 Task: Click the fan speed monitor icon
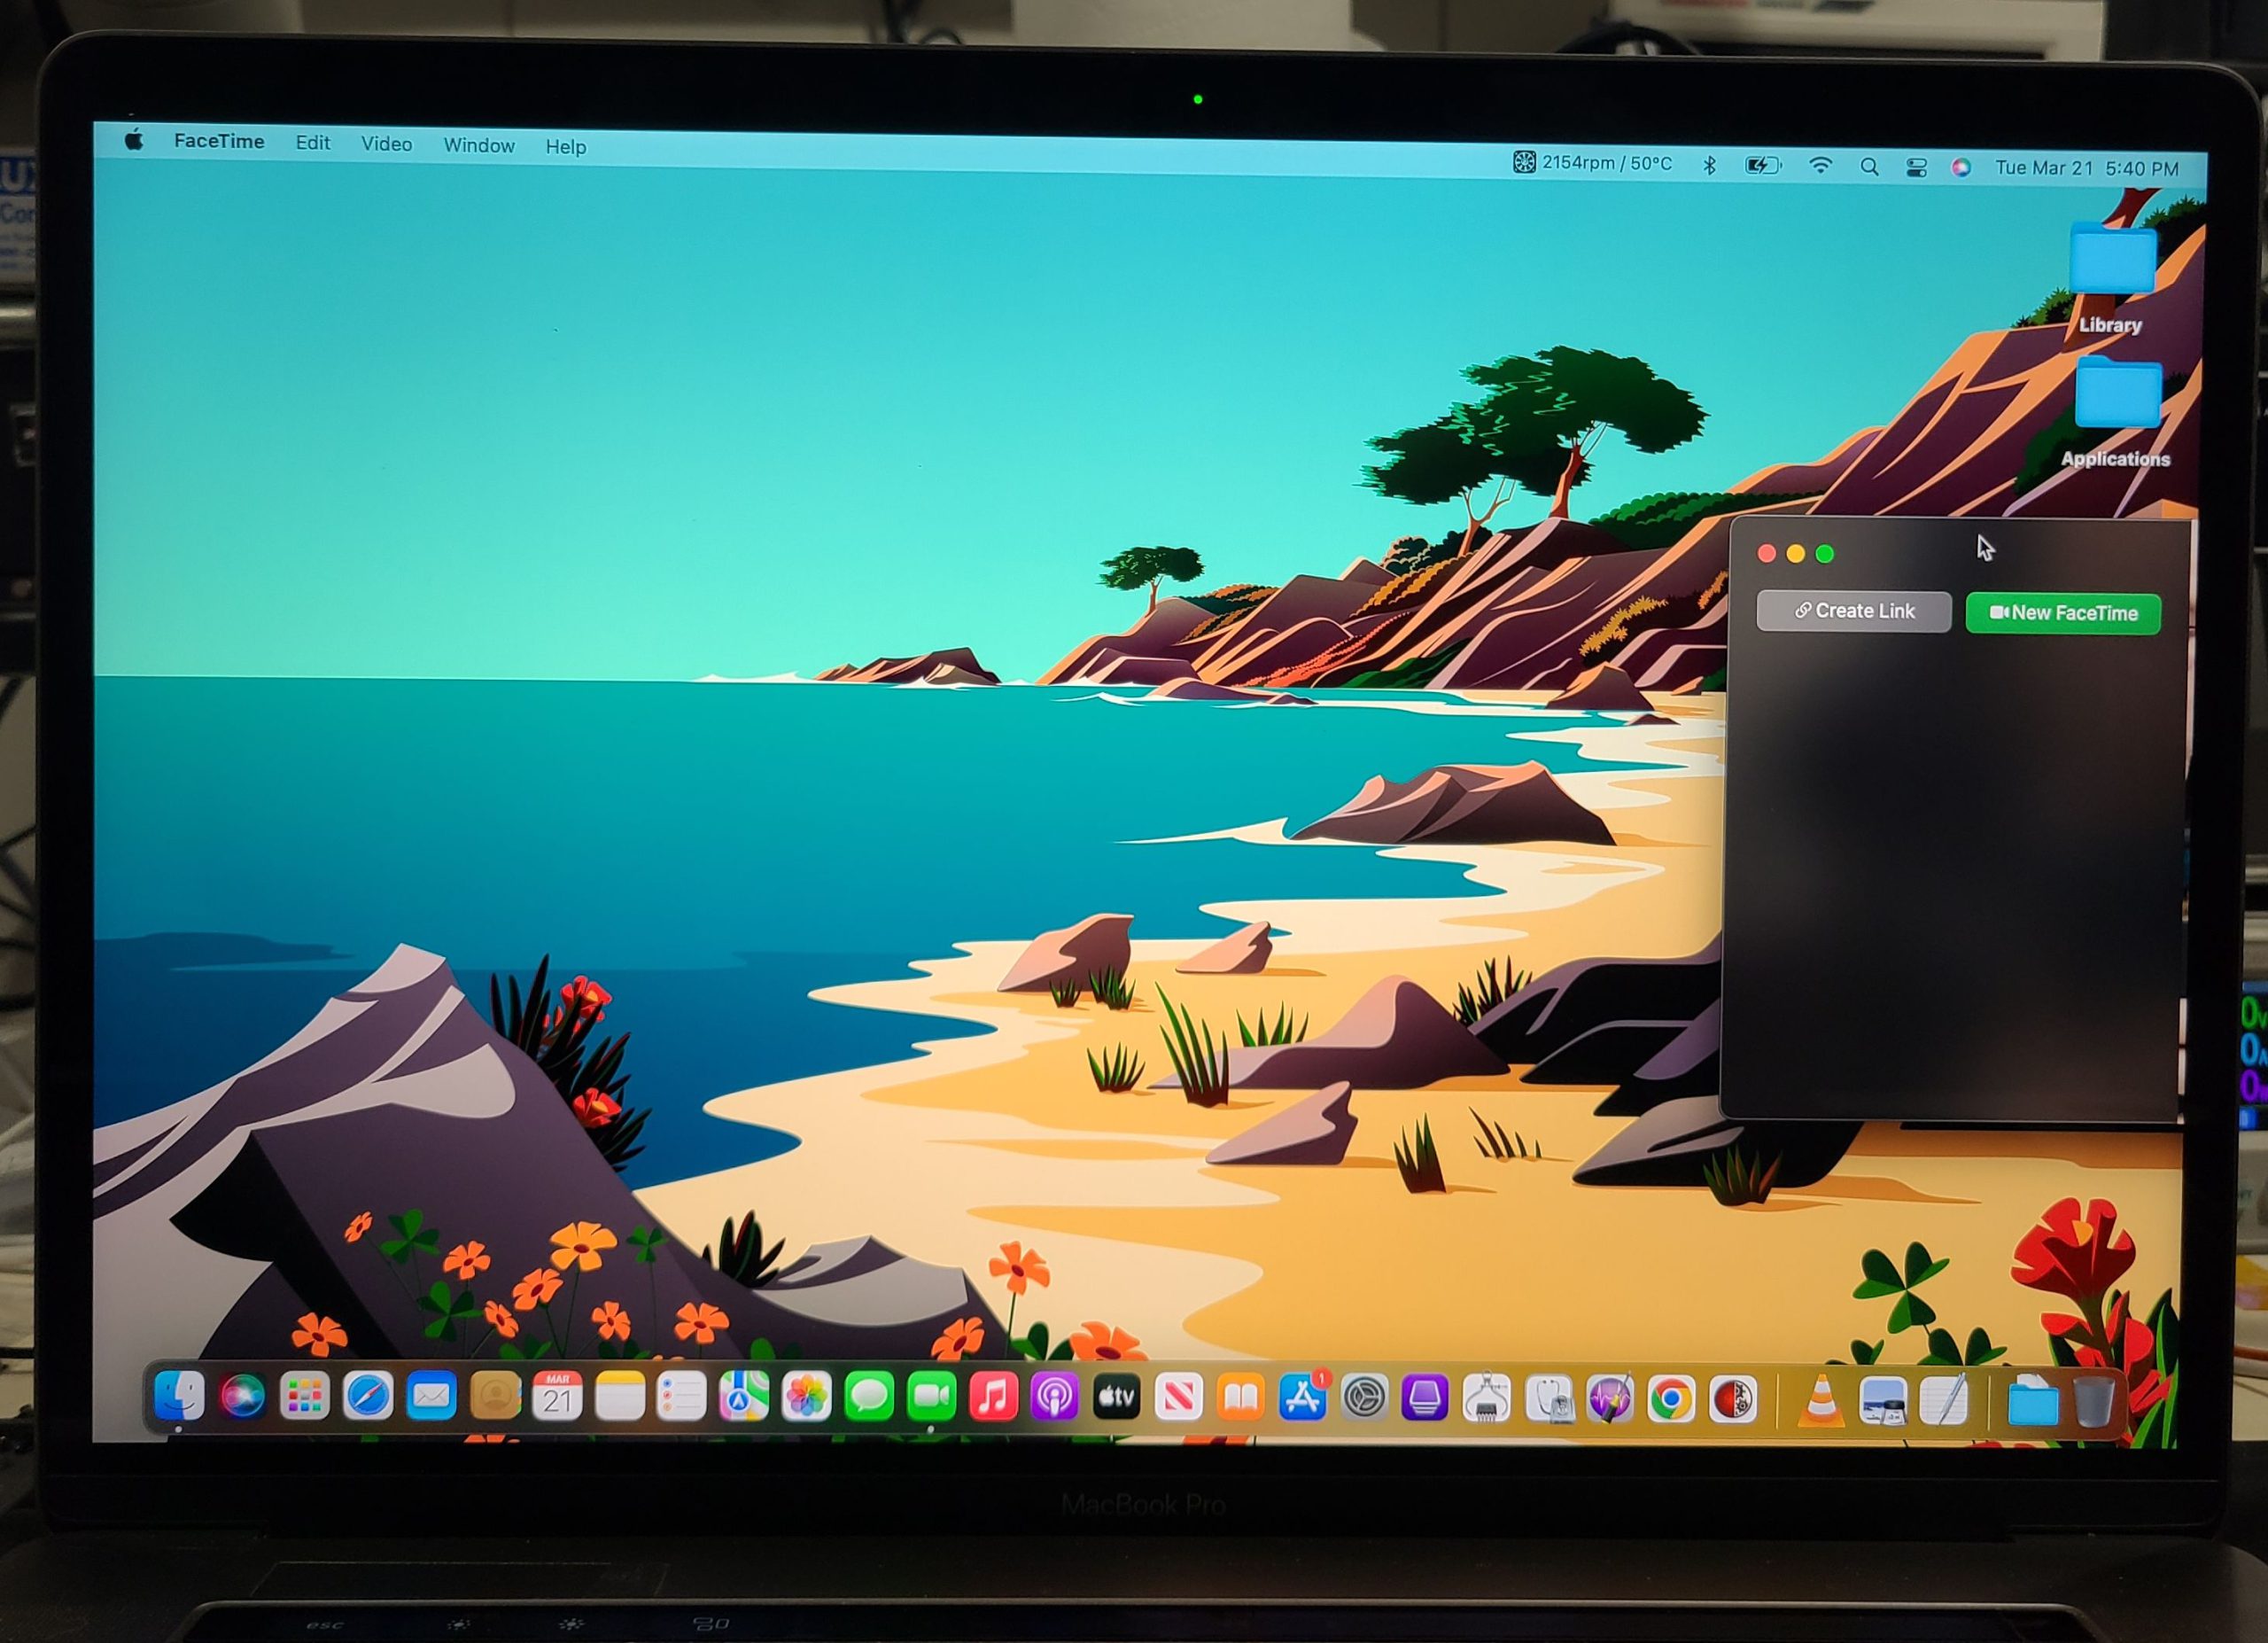[1523, 162]
